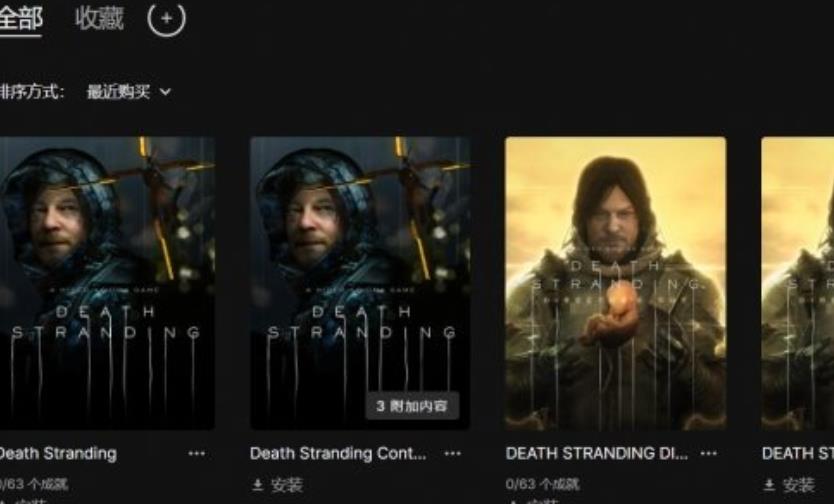834x504 pixels.
Task: Open the Death Stranding Cont... title link
Action: (x=338, y=453)
